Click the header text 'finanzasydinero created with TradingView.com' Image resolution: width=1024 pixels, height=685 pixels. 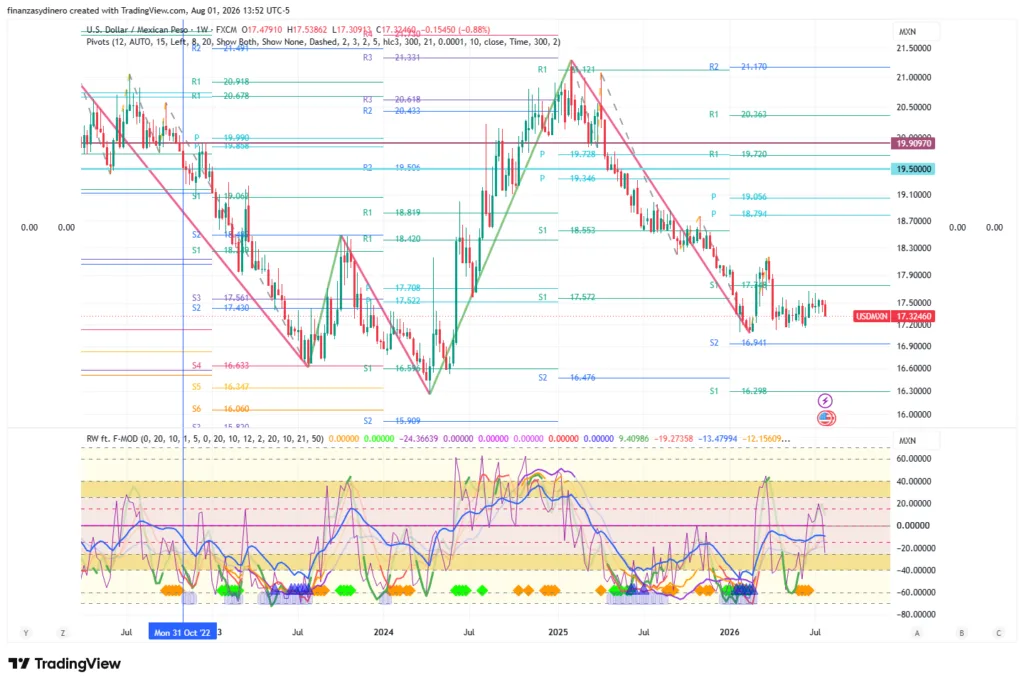pyautogui.click(x=97, y=10)
